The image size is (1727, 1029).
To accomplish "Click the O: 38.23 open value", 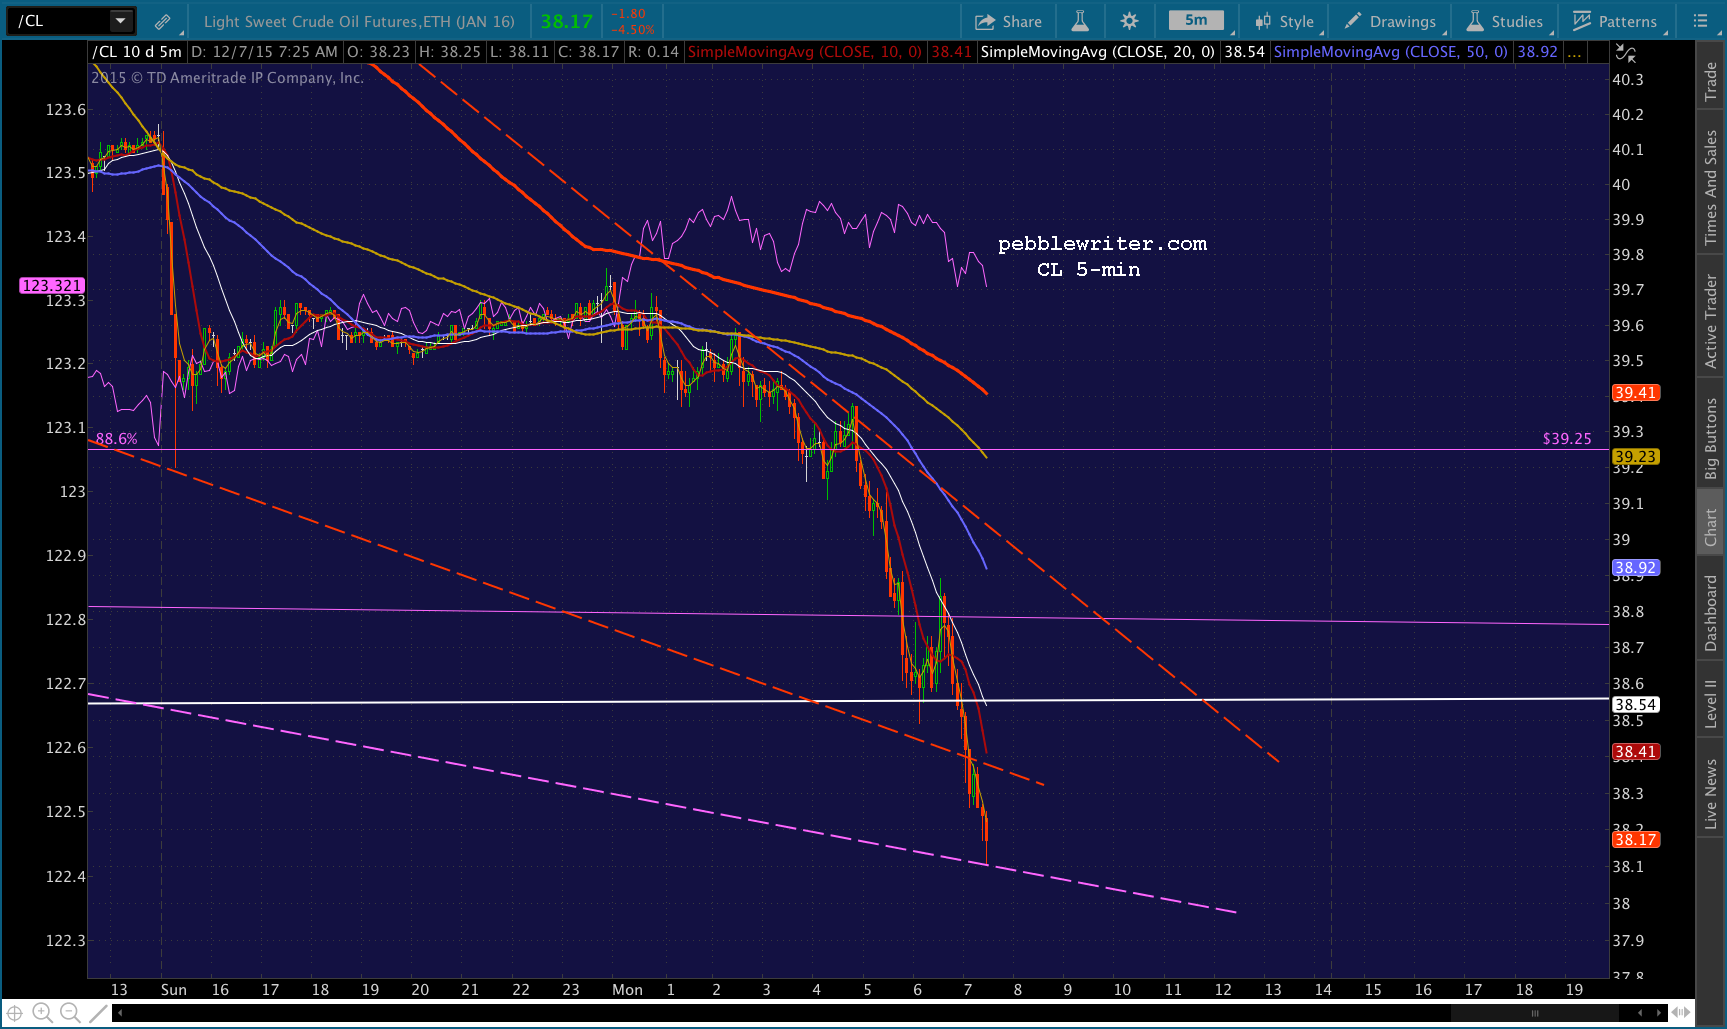I will pyautogui.click(x=376, y=52).
